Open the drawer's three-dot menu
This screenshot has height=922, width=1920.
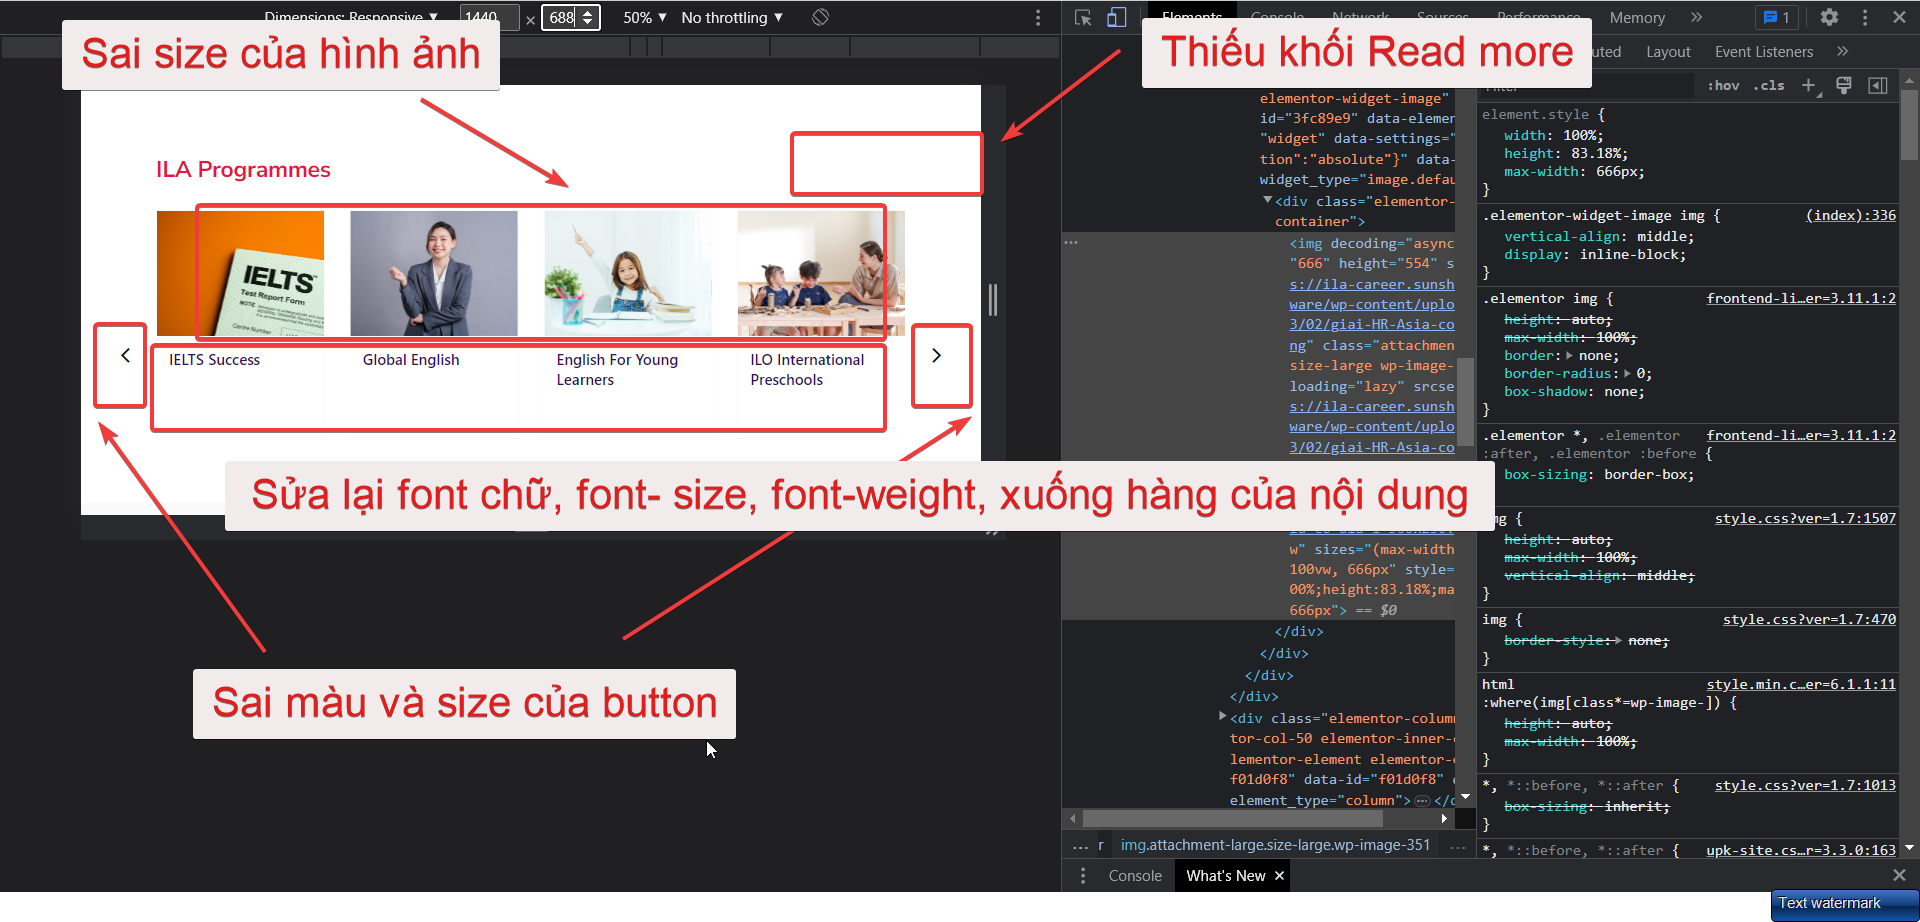coord(1083,876)
